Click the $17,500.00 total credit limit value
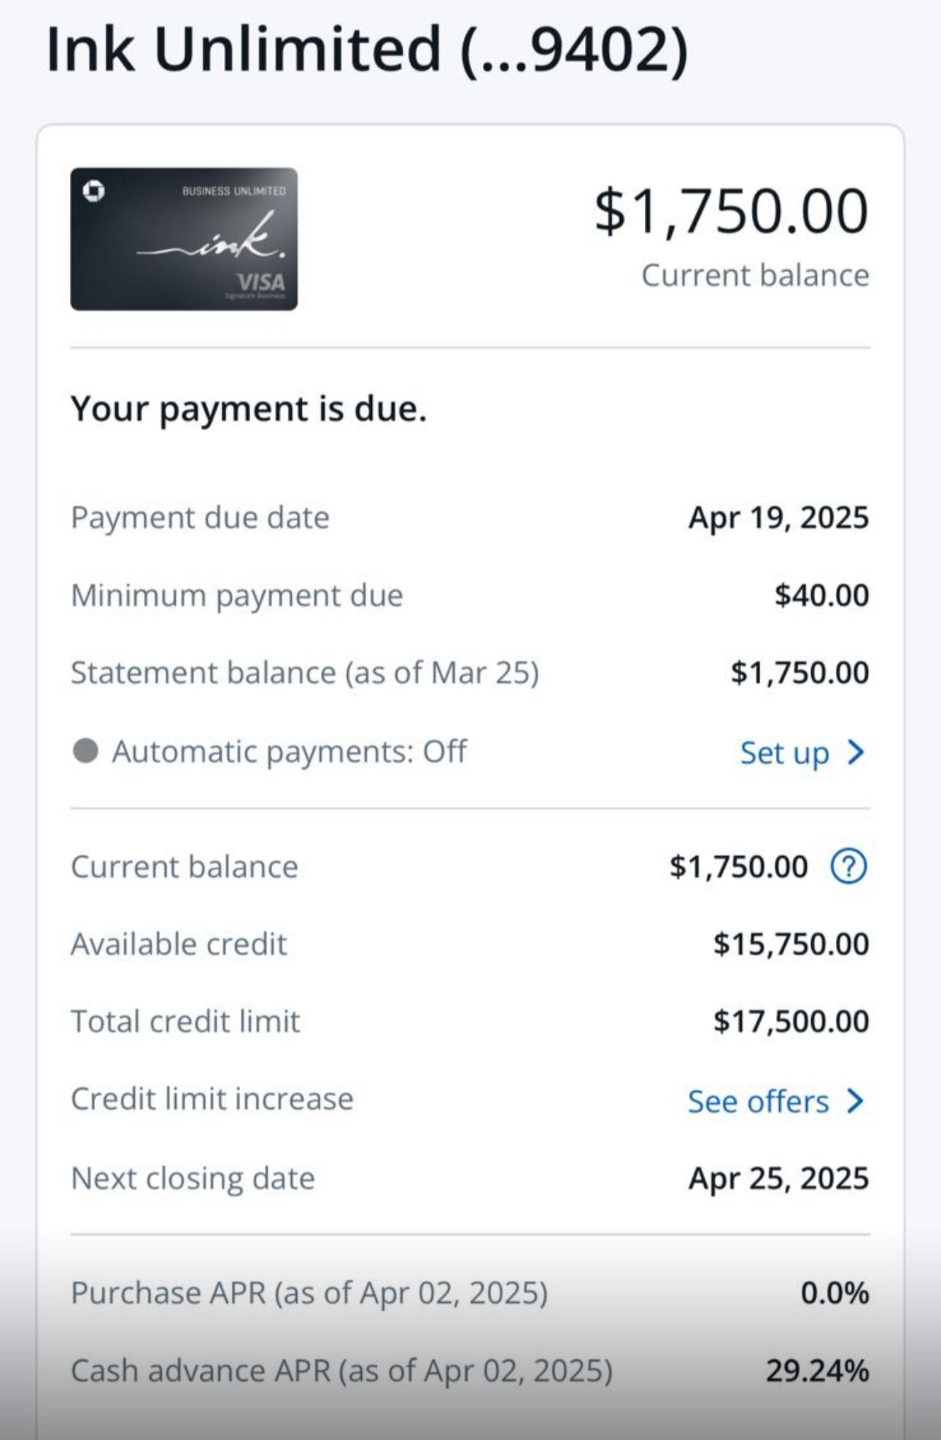The height and width of the screenshot is (1440, 941). tap(790, 1022)
